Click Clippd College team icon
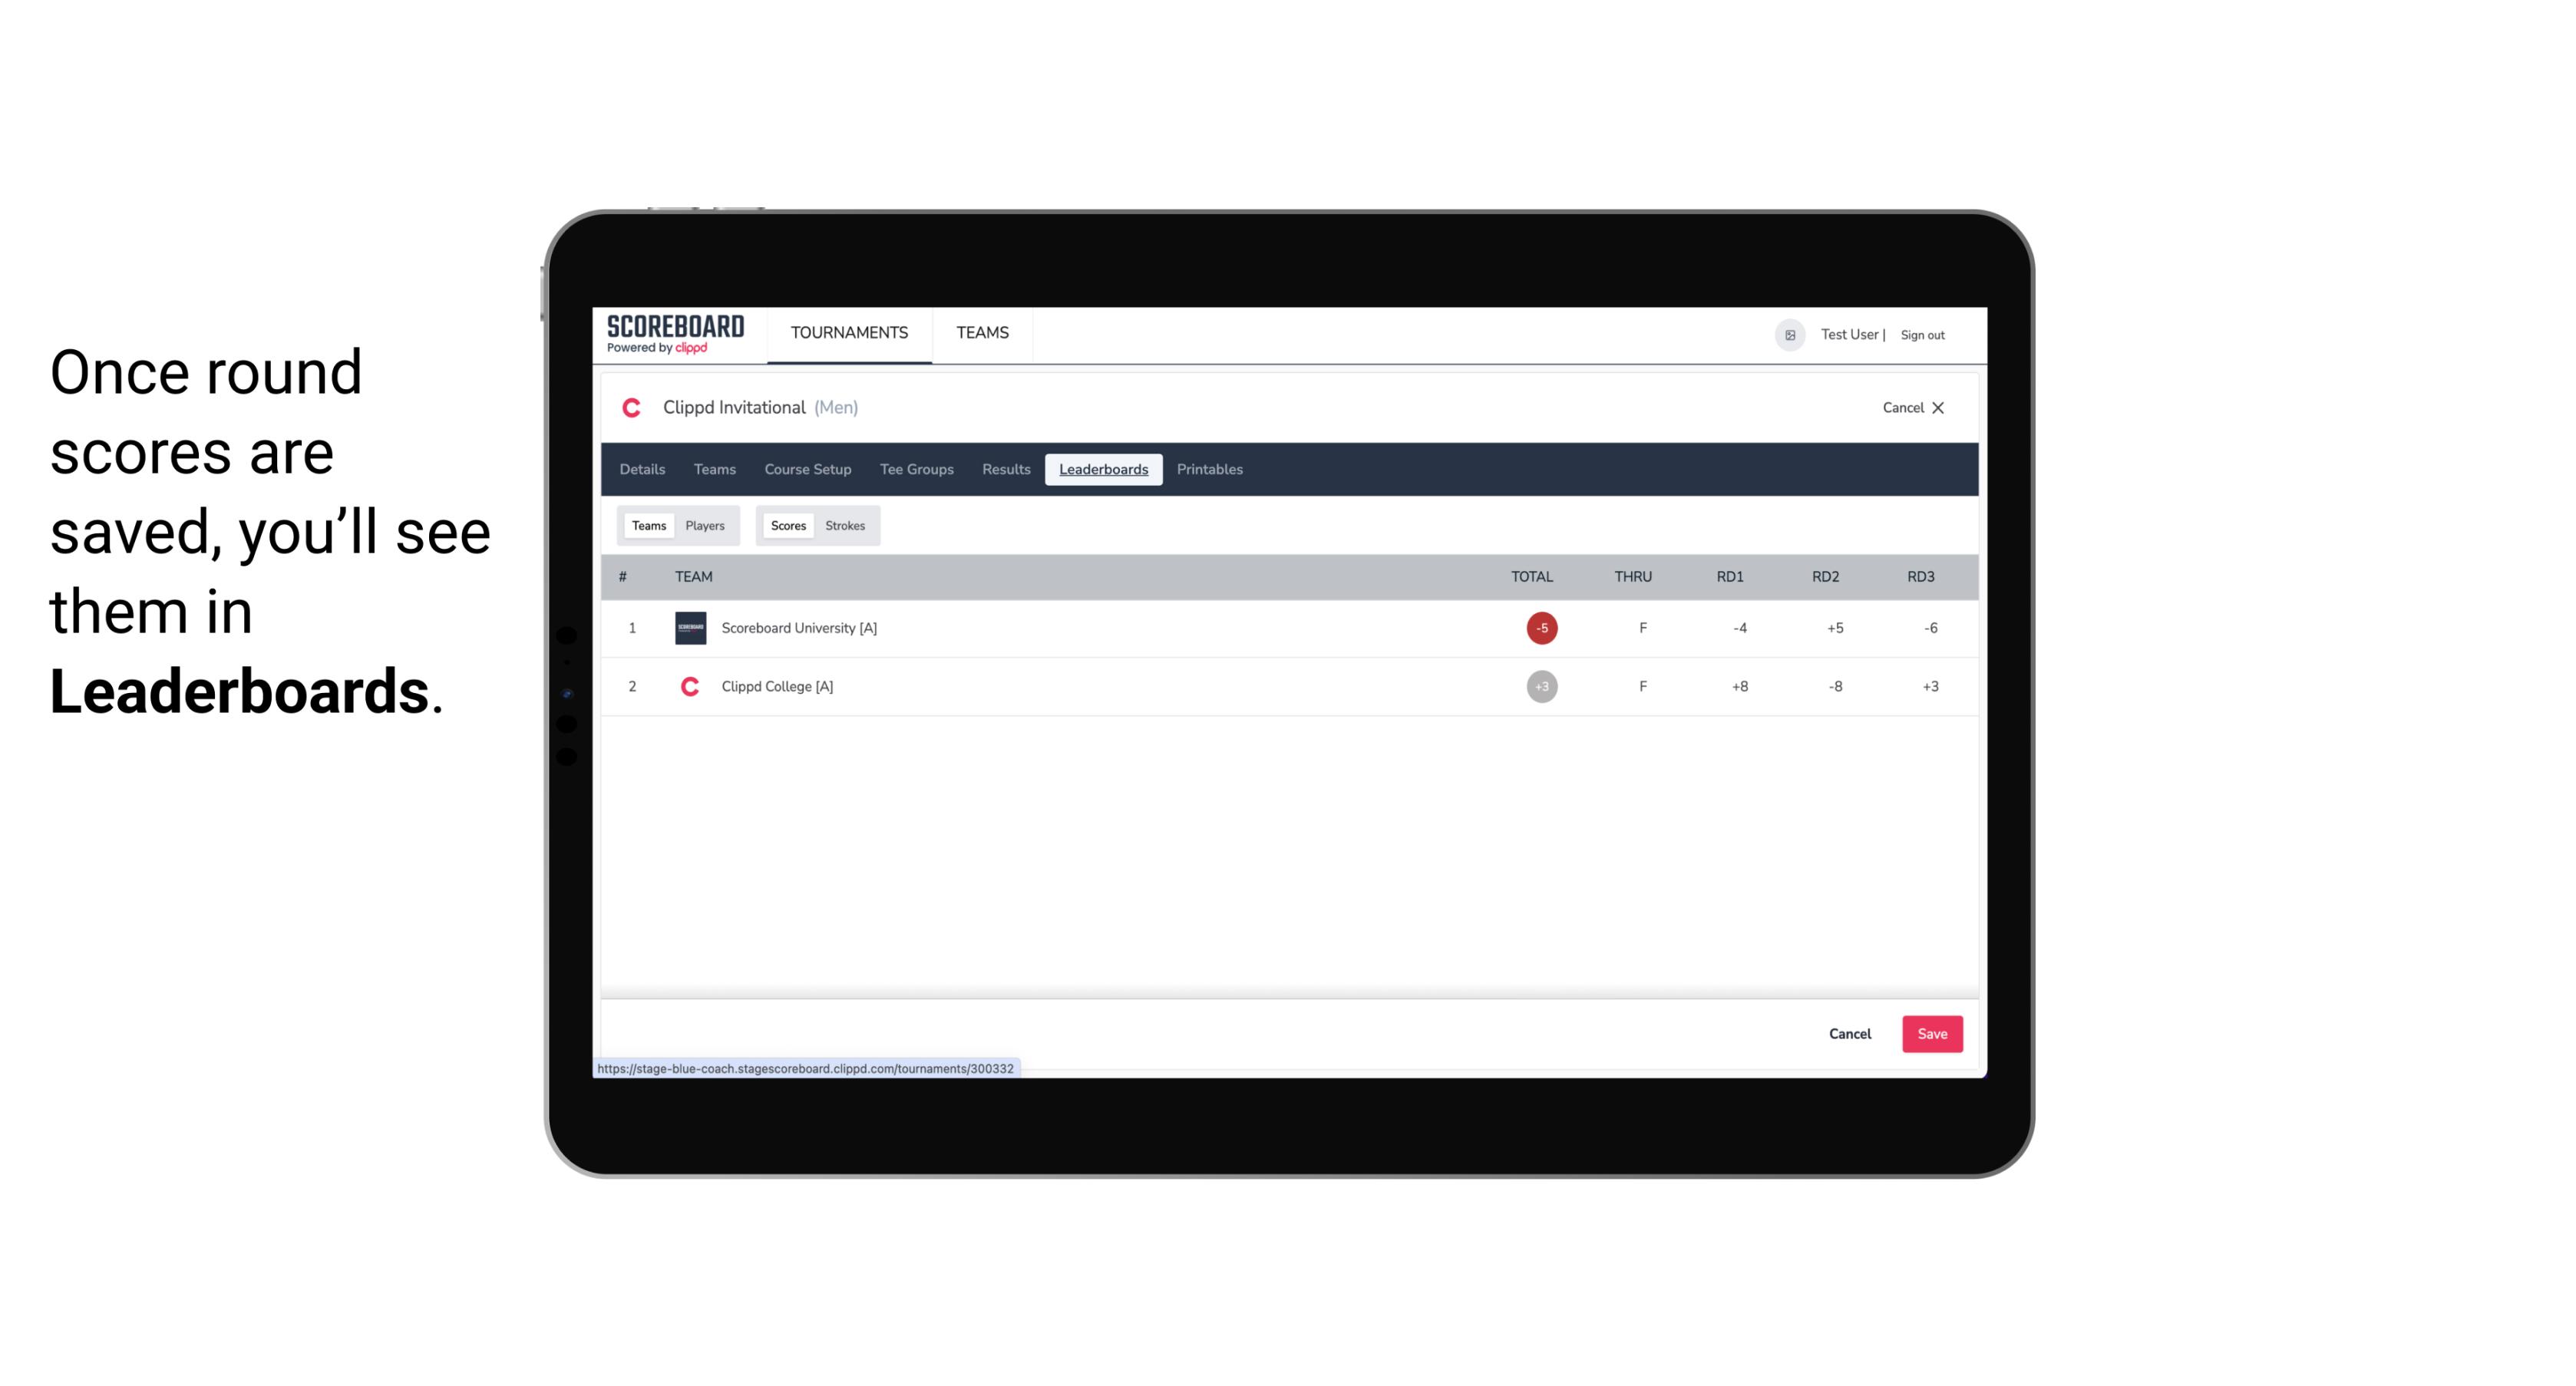2576x1386 pixels. (688, 686)
